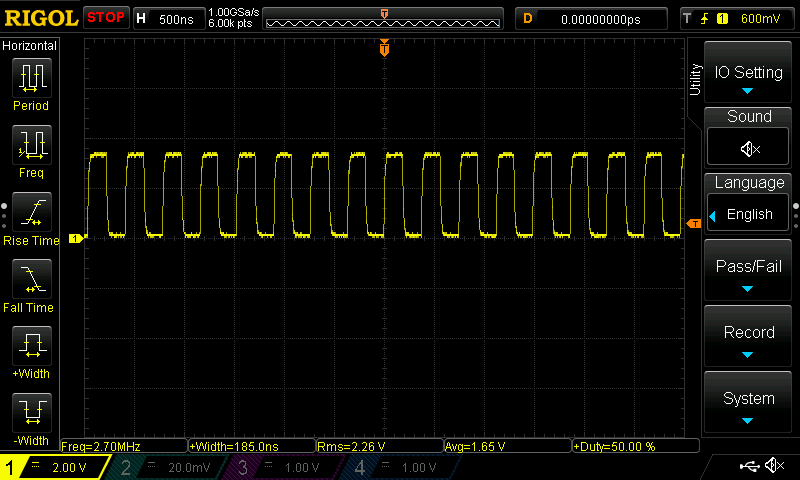This screenshot has width=800, height=480.
Task: Select the +Width measurement icon
Action: [32, 346]
